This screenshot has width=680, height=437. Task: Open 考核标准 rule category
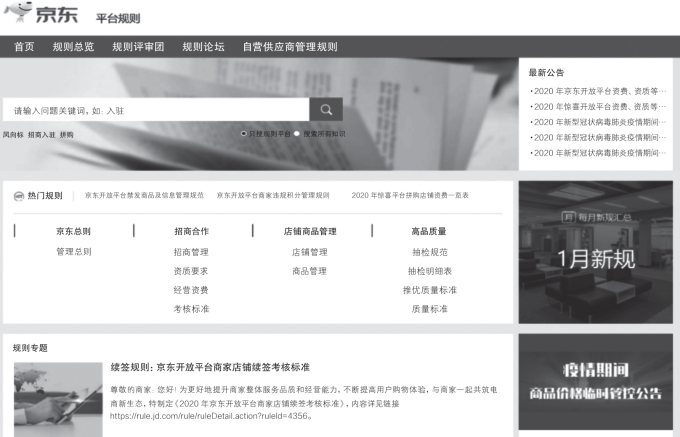(x=191, y=309)
